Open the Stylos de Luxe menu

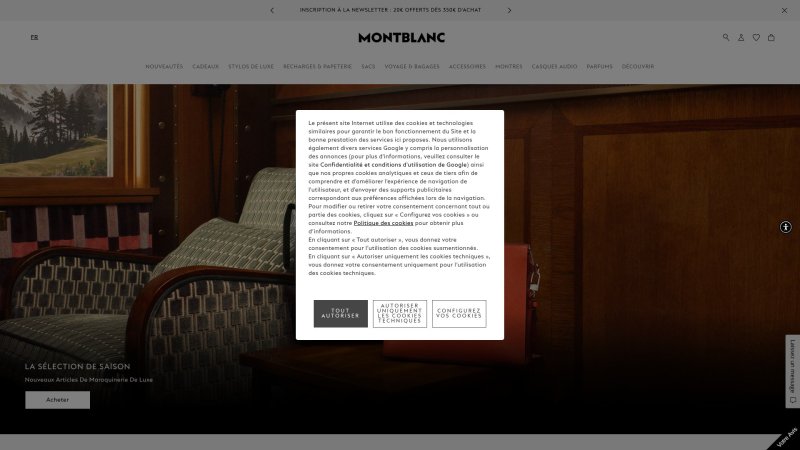point(251,66)
